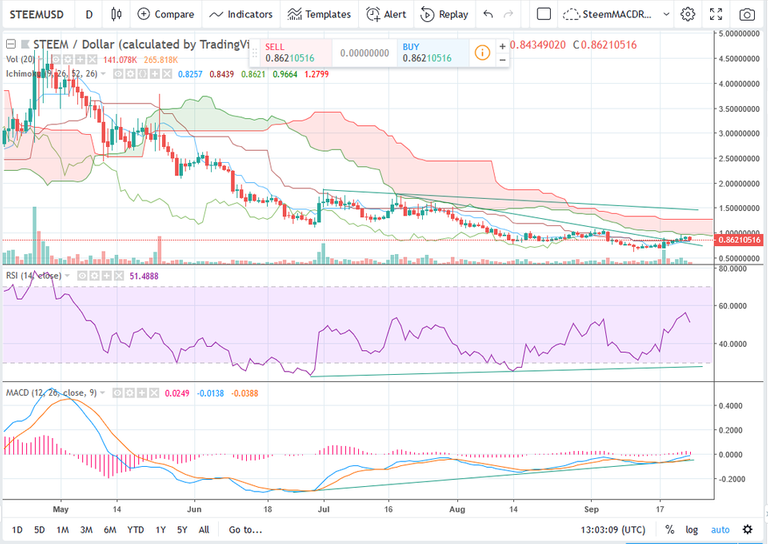Decrease order quantity with minus stepper

click(x=502, y=60)
